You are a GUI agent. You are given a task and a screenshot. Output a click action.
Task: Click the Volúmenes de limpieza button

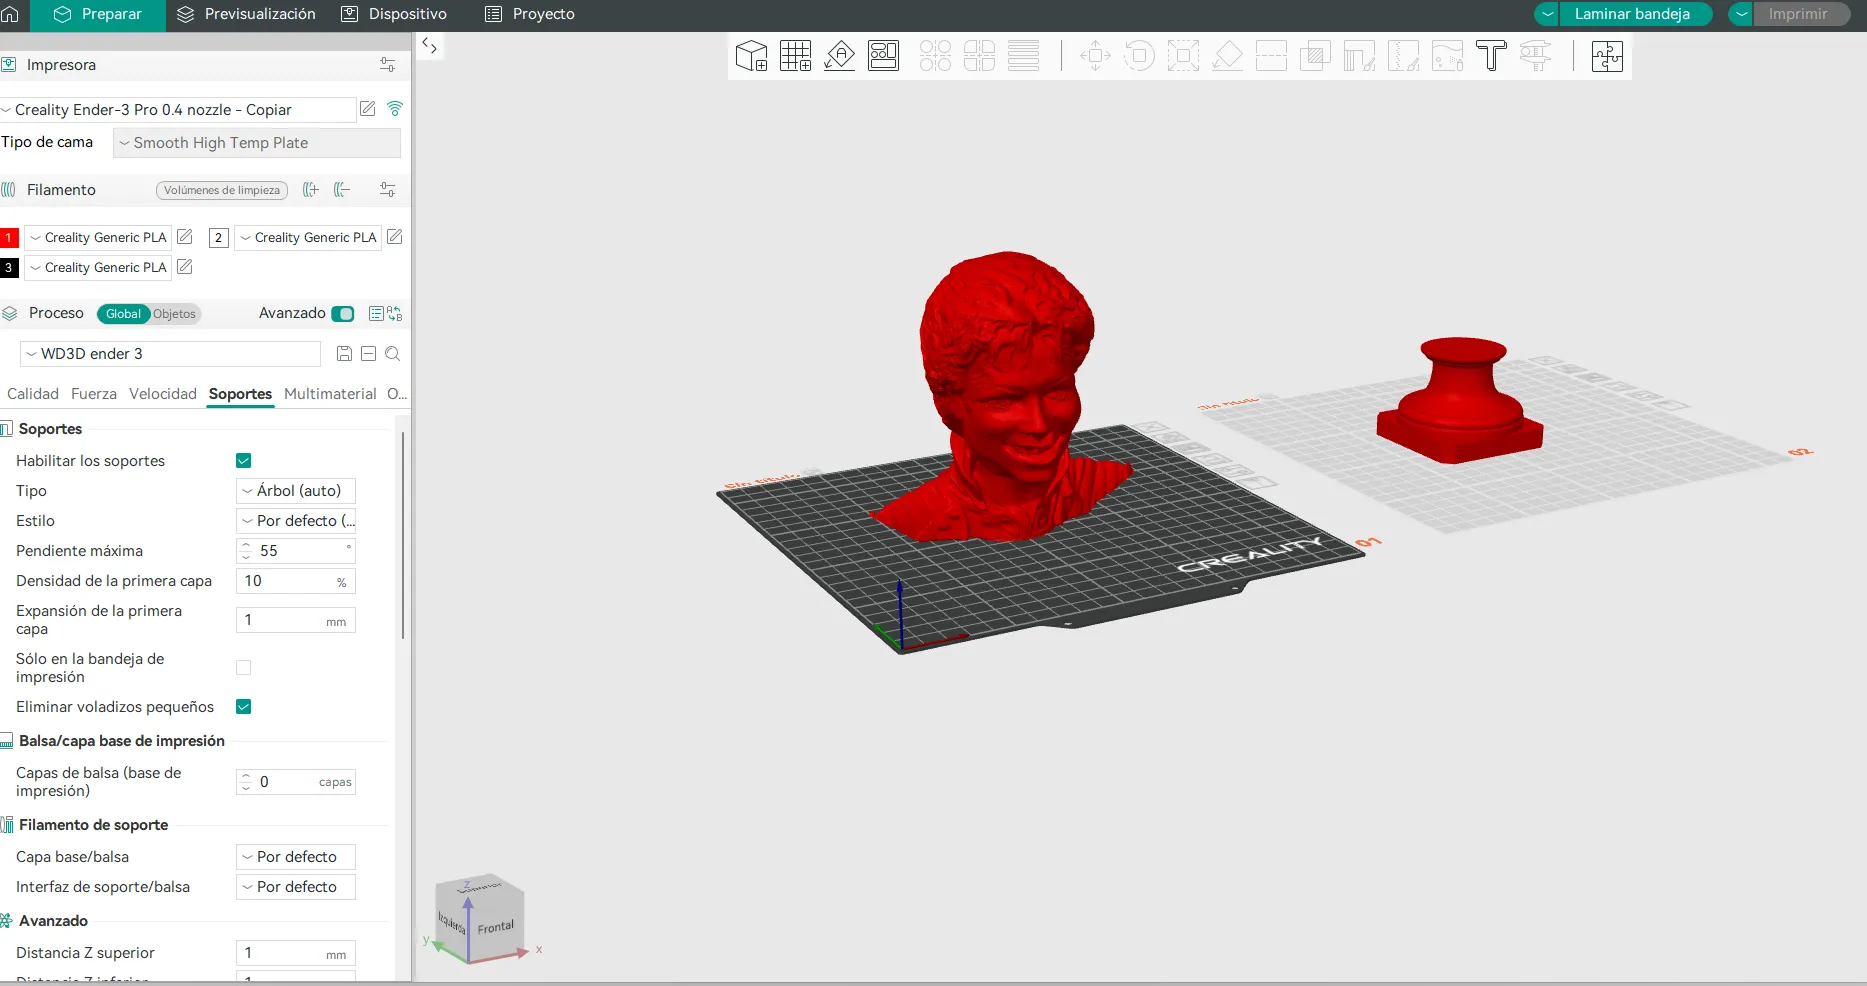point(222,190)
